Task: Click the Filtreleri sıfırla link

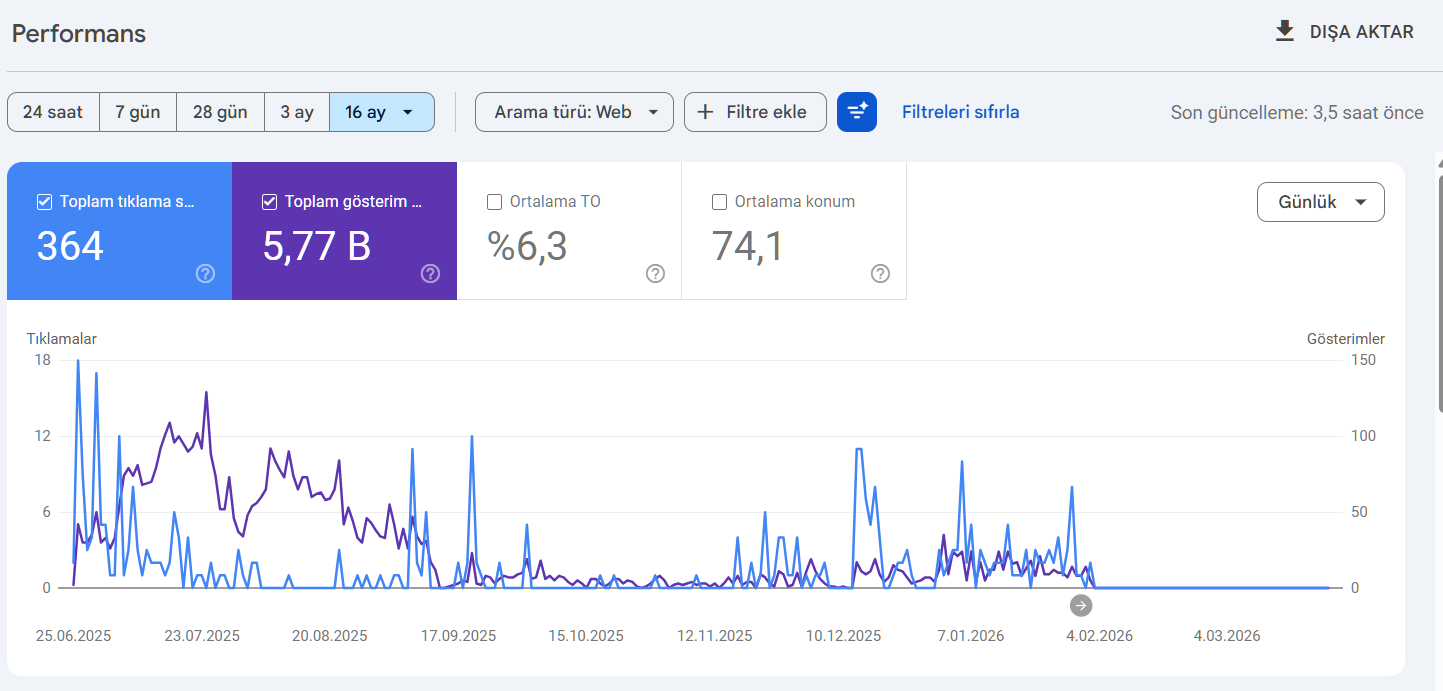Action: pyautogui.click(x=961, y=112)
